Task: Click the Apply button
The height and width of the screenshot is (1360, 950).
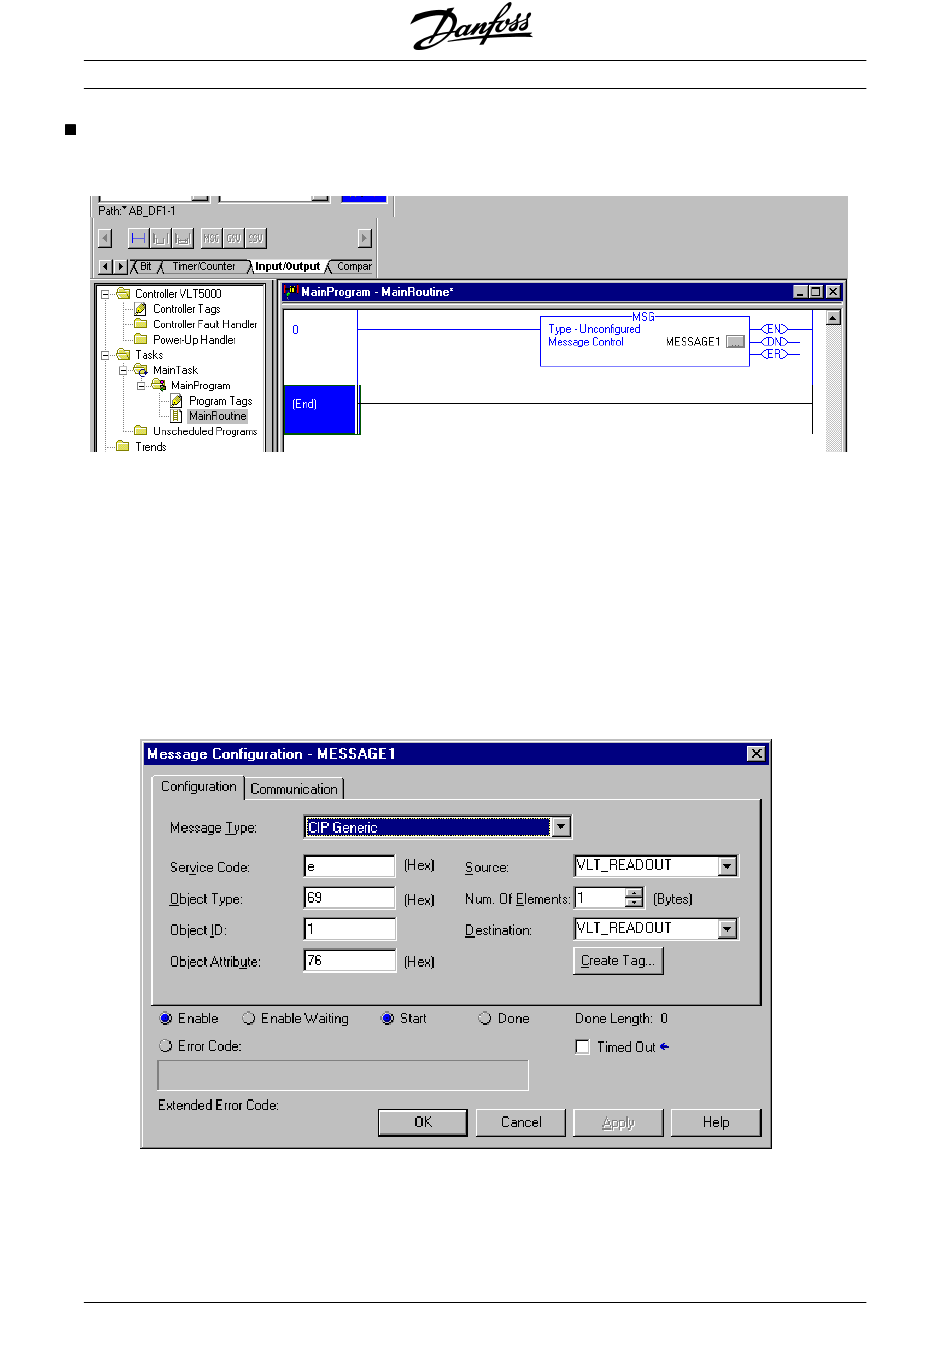Action: 618,1122
